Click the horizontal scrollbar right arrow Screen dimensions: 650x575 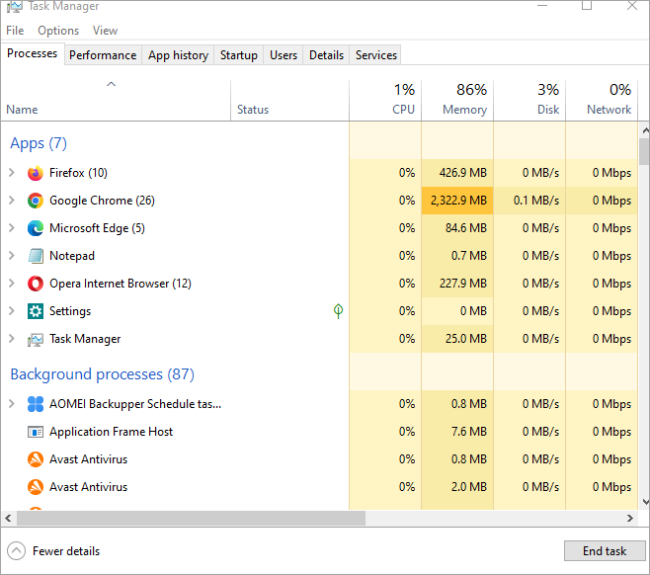(x=630, y=518)
